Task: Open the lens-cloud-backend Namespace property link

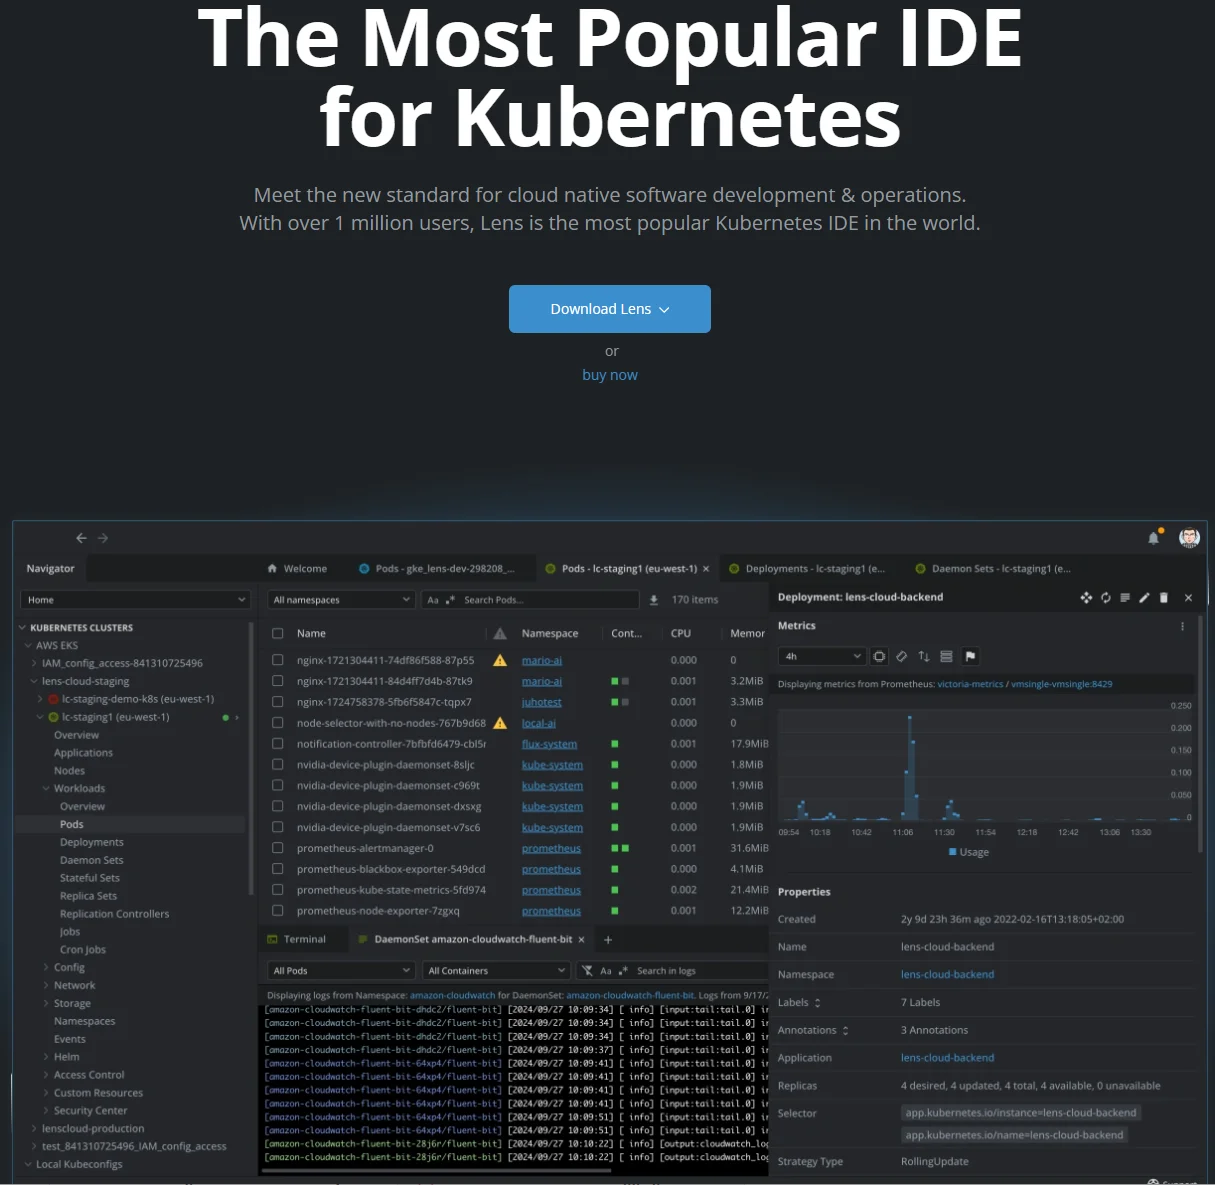Action: click(x=947, y=975)
